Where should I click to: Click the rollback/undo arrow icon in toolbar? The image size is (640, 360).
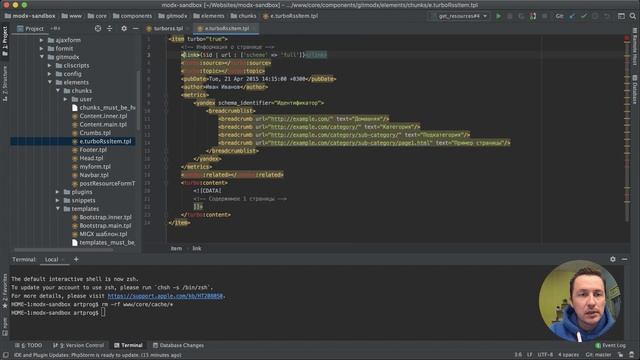pos(607,16)
